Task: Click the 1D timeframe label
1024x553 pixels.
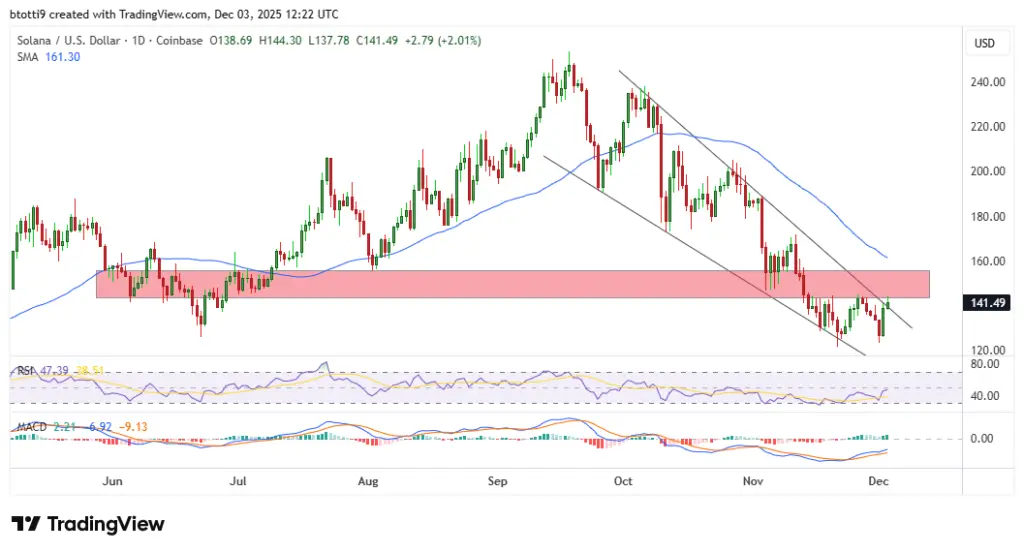Action: click(x=138, y=40)
